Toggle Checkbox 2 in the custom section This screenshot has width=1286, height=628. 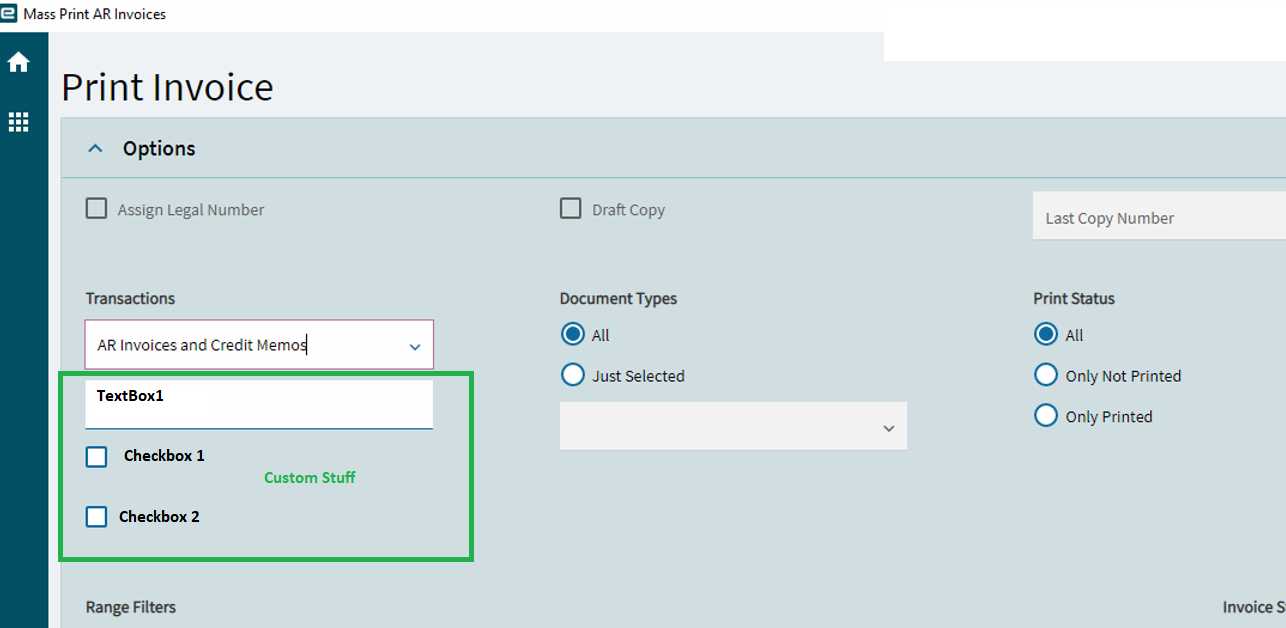click(x=96, y=517)
